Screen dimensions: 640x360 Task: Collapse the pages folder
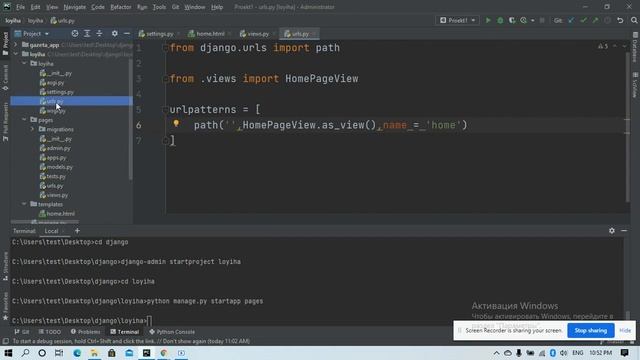[24, 120]
